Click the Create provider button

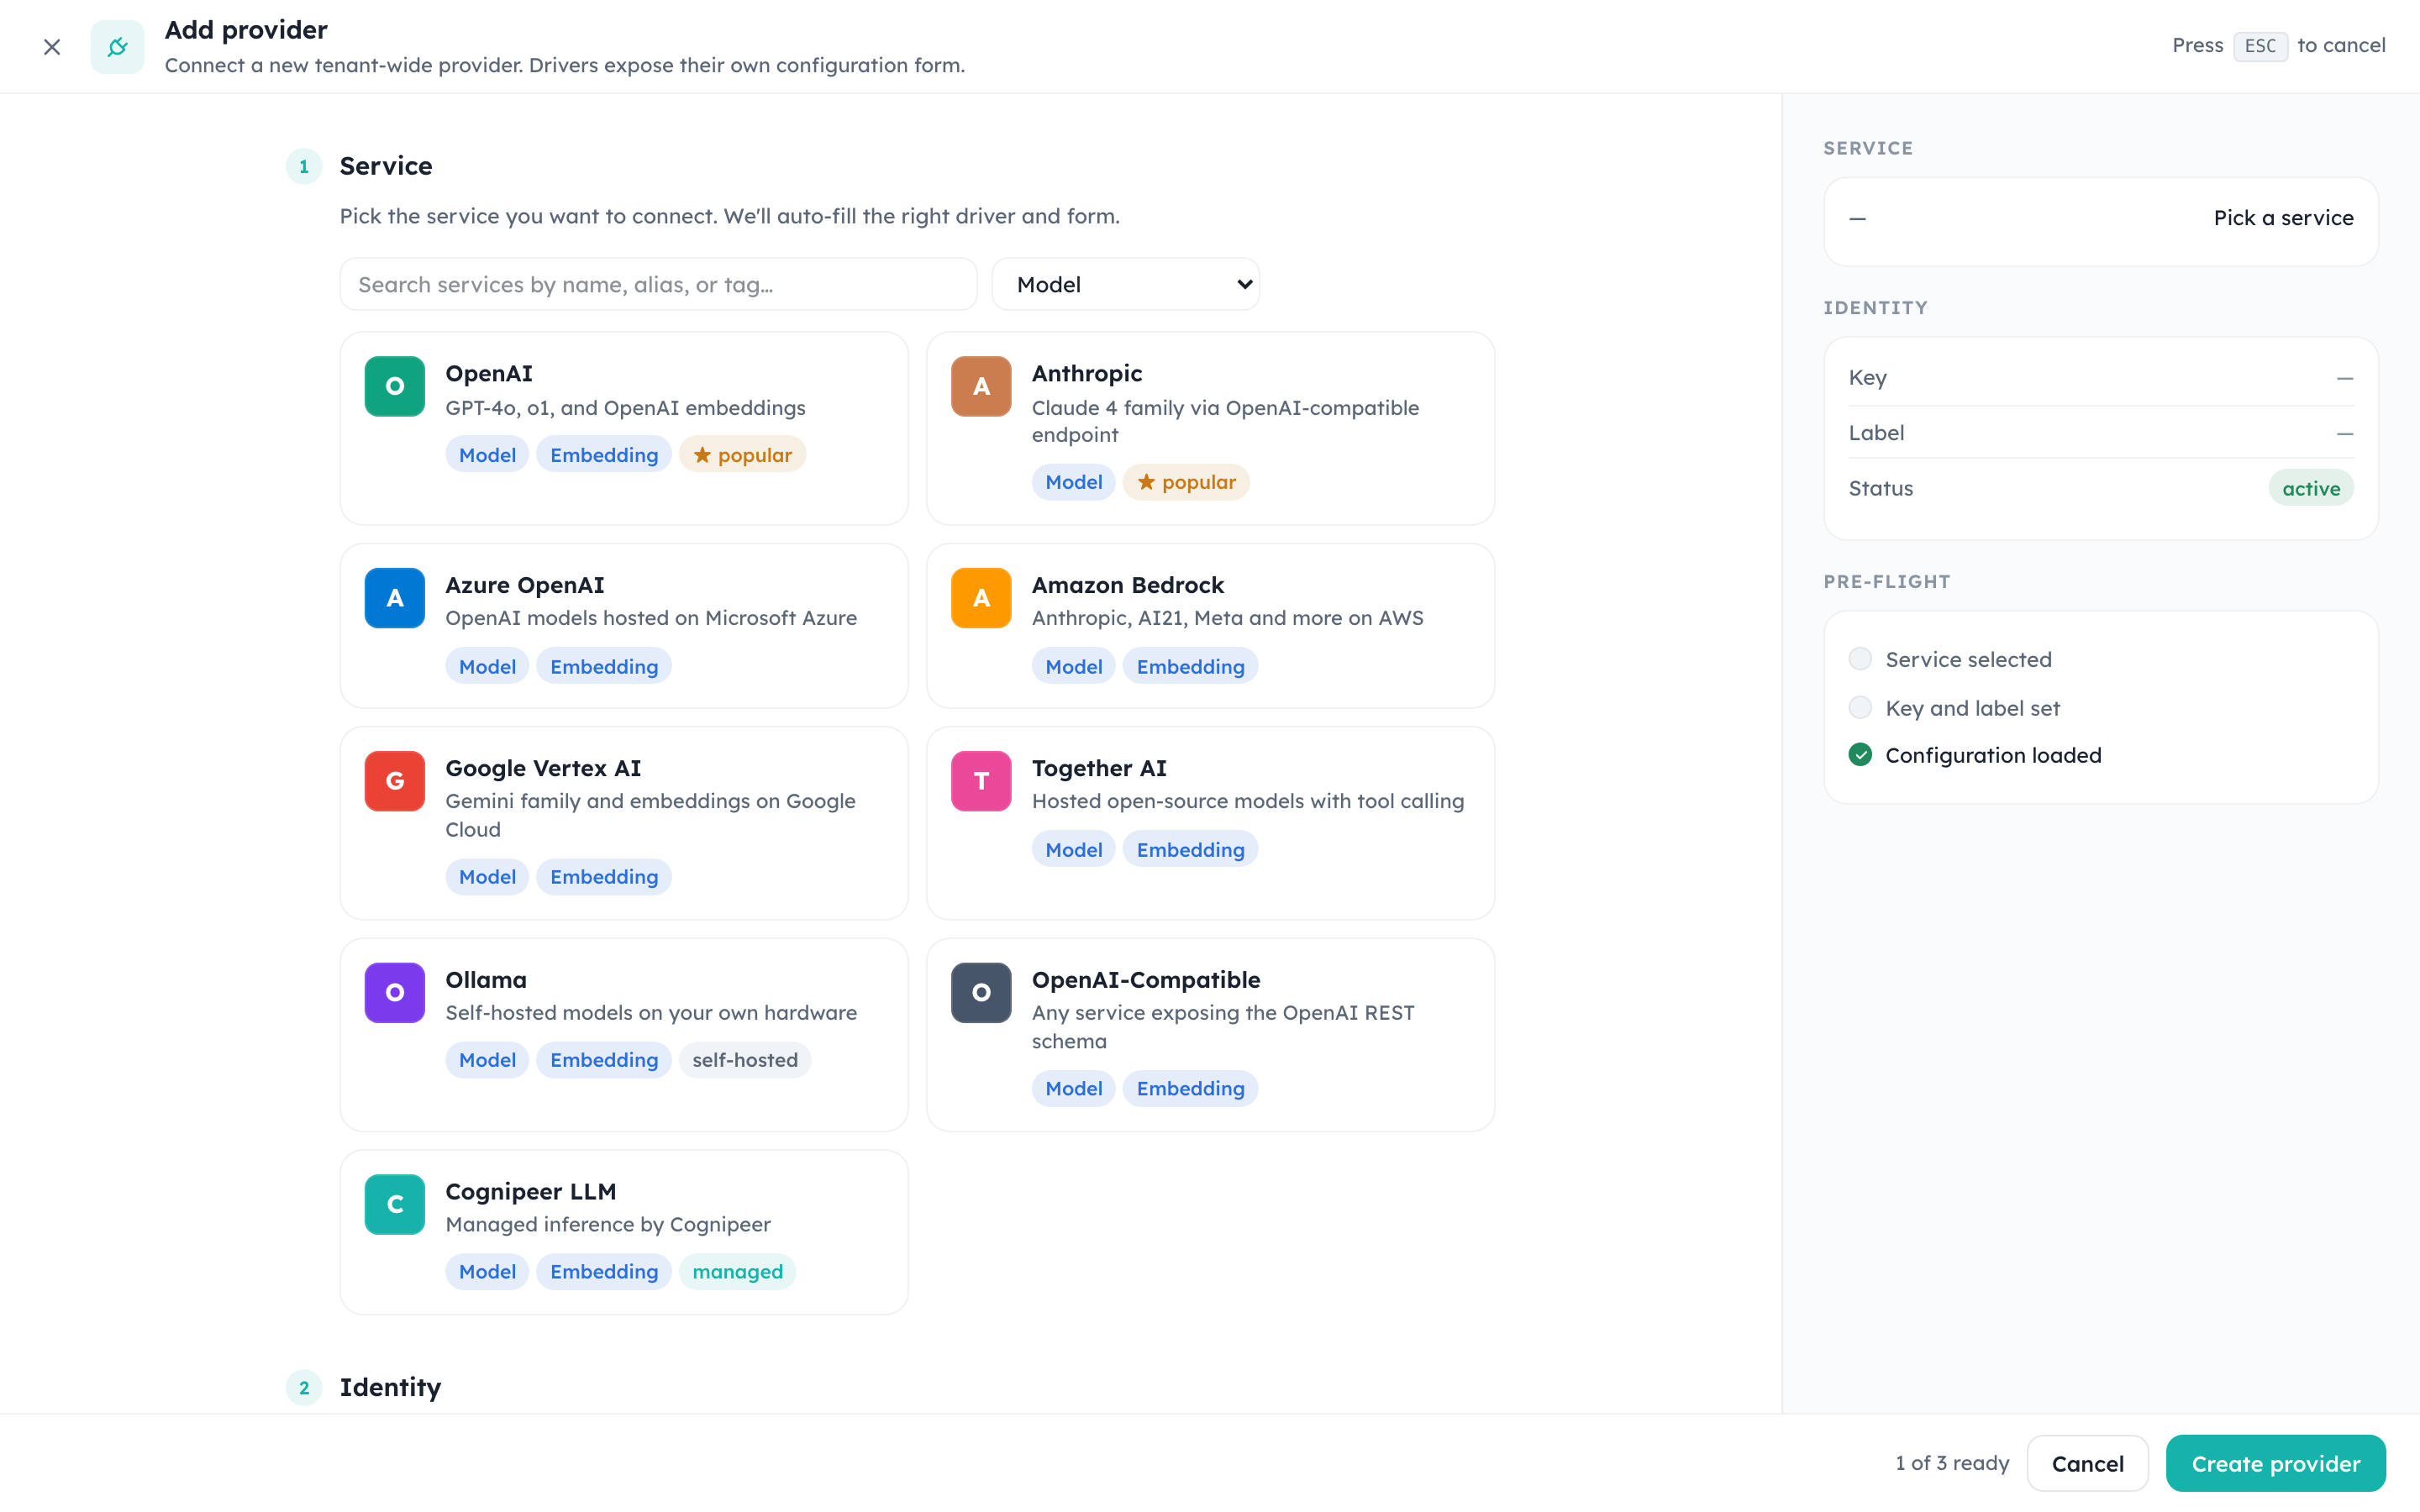pos(2275,1463)
